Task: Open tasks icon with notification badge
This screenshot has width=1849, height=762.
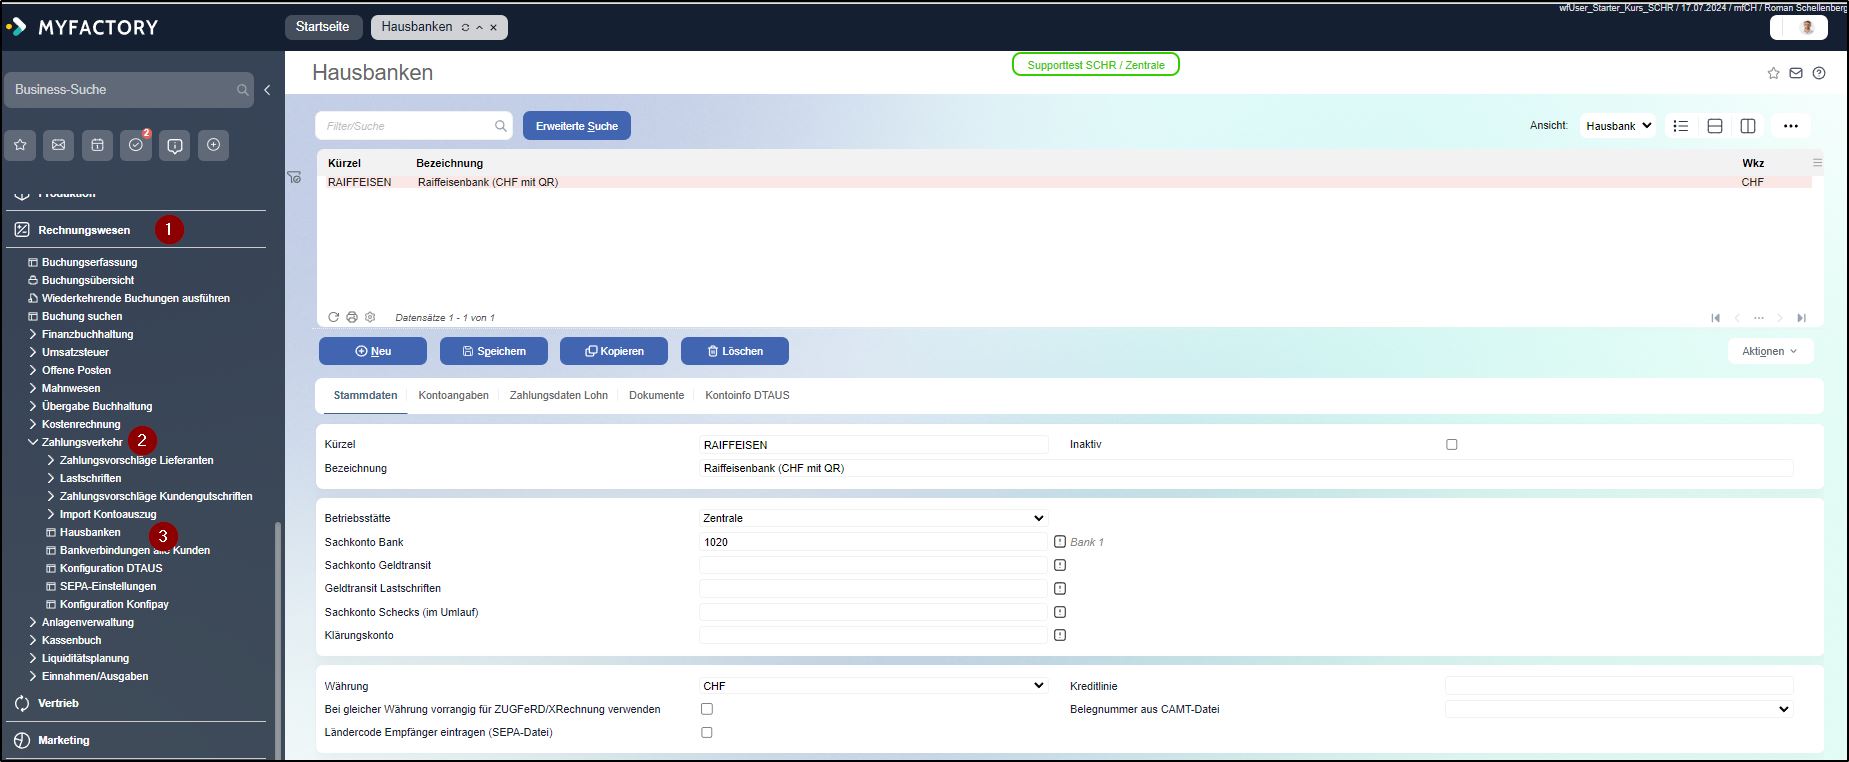Action: click(x=136, y=146)
